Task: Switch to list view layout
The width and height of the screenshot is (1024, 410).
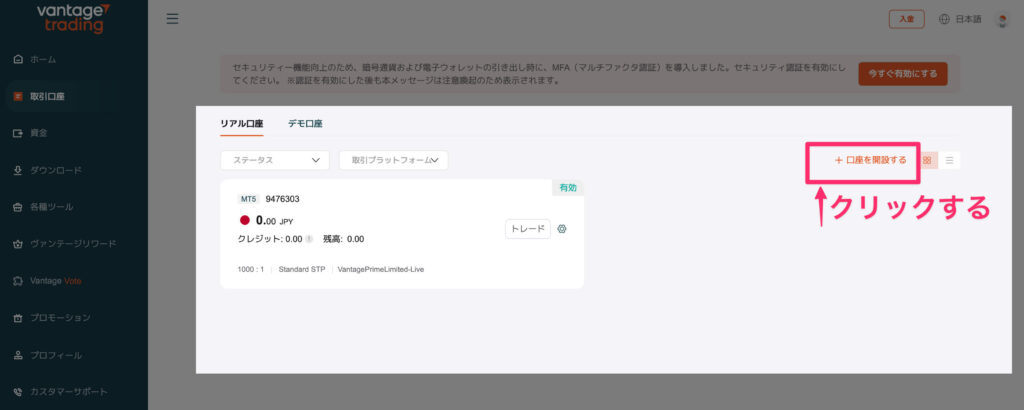Action: tap(950, 160)
